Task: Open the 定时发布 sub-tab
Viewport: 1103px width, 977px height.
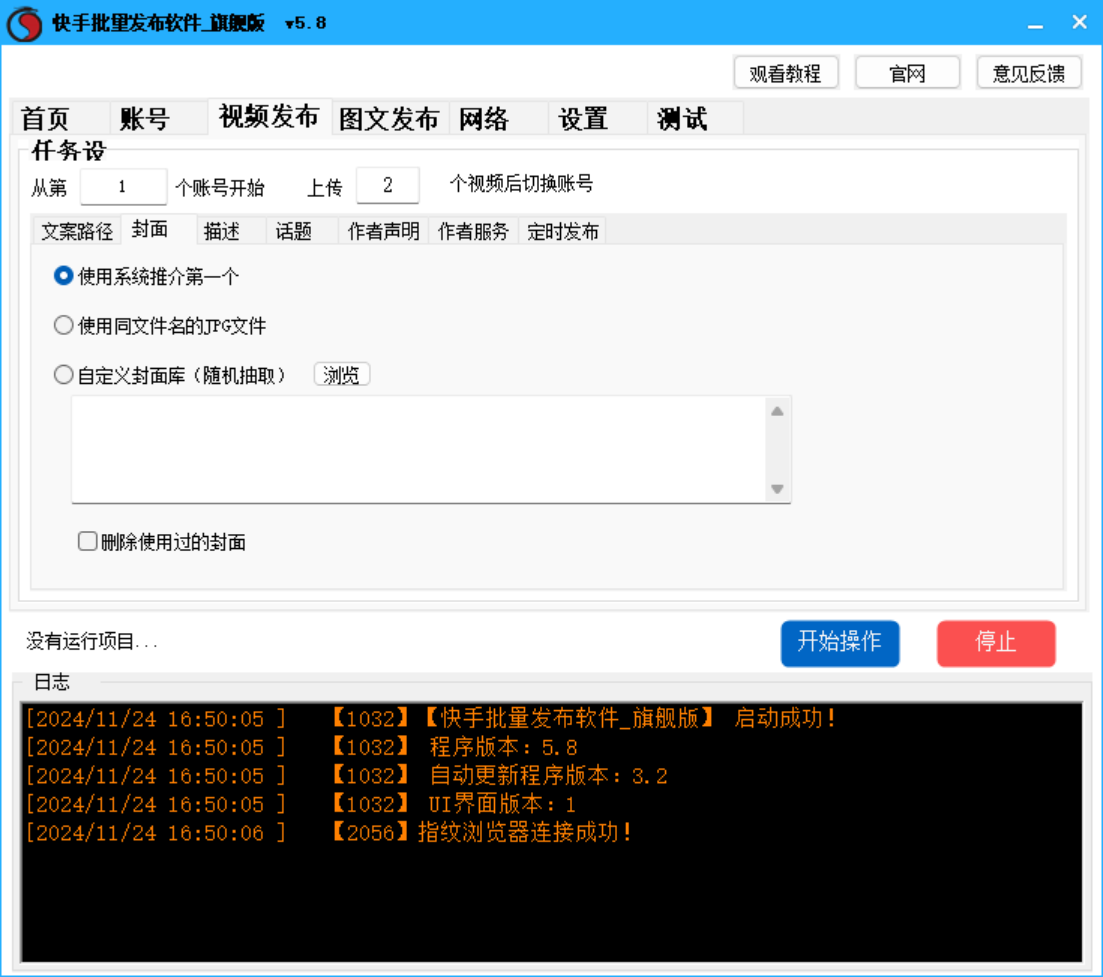Action: click(x=563, y=231)
